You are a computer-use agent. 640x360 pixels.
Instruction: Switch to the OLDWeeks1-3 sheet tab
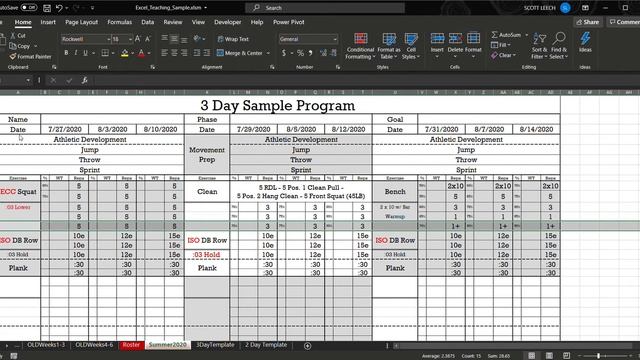(x=46, y=345)
